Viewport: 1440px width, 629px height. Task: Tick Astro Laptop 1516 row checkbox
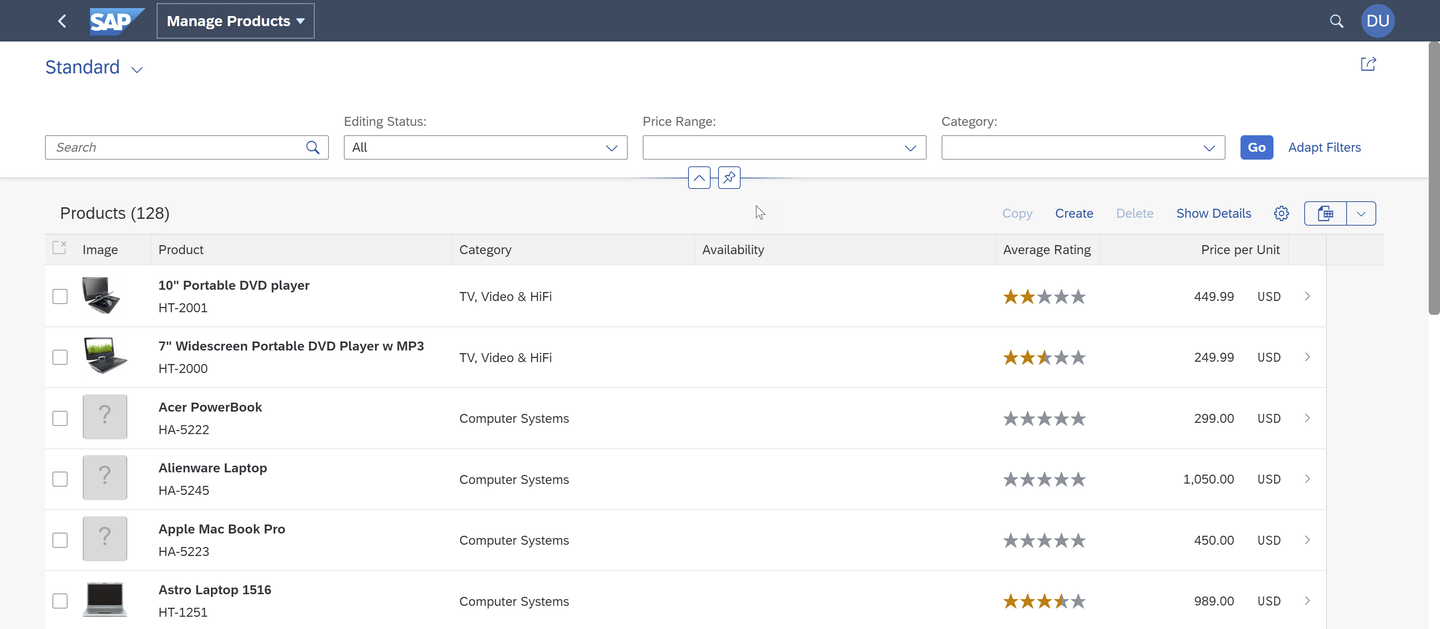click(x=60, y=601)
